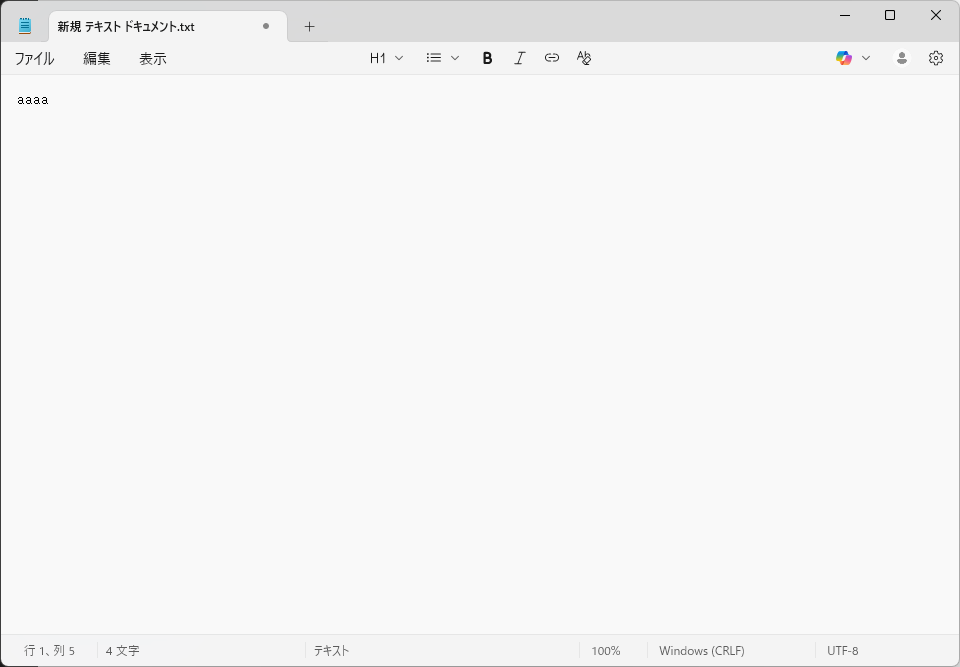This screenshot has width=960, height=667.
Task: Click the insert link icon
Action: coord(552,58)
